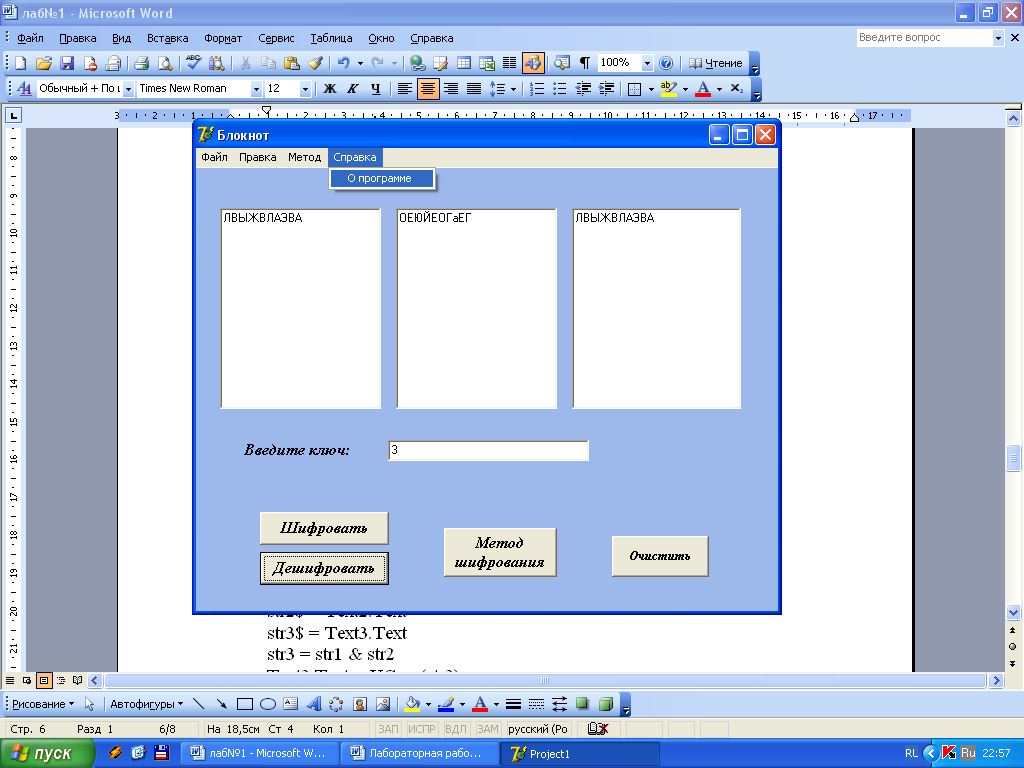Expand the Рисование drawing menu
The image size is (1024, 768).
(x=43, y=704)
